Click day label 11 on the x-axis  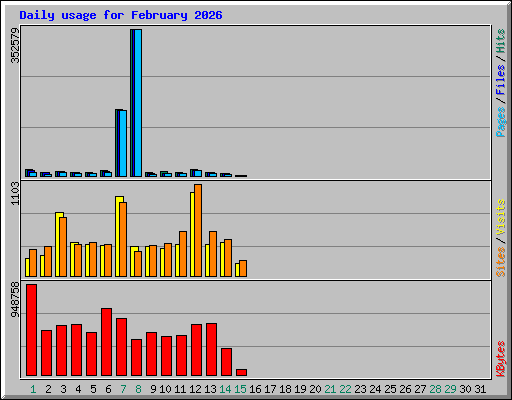pyautogui.click(x=180, y=389)
